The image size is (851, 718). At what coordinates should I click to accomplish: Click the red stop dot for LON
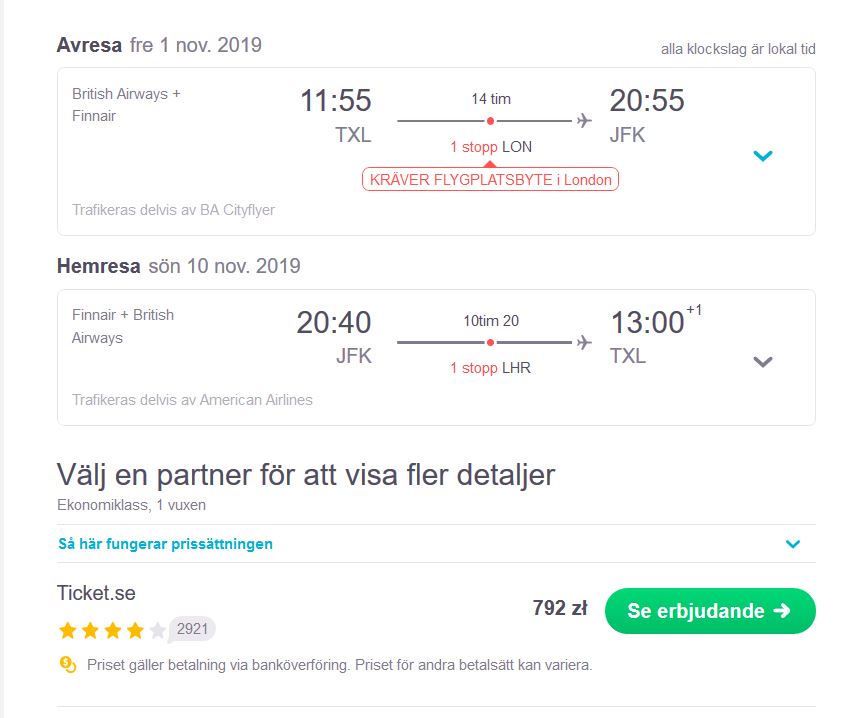click(490, 121)
